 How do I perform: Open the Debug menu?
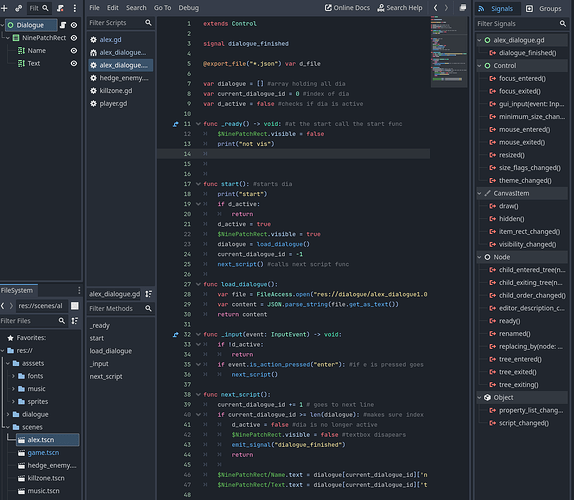pyautogui.click(x=189, y=8)
